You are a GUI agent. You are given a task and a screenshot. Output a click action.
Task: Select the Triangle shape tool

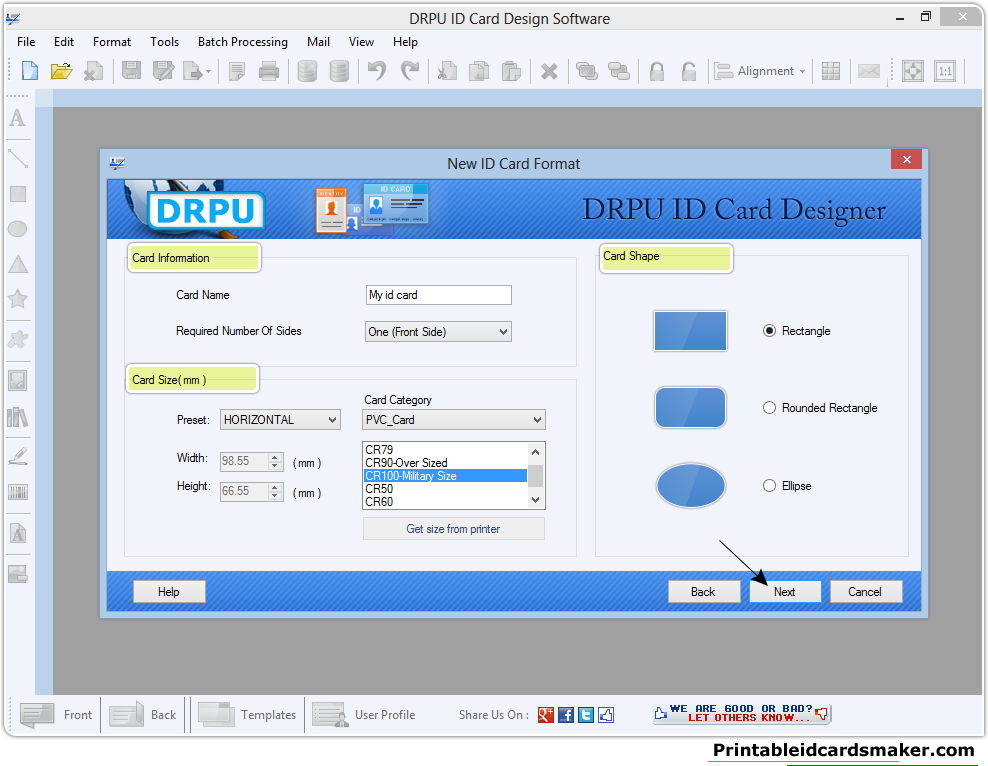(18, 264)
